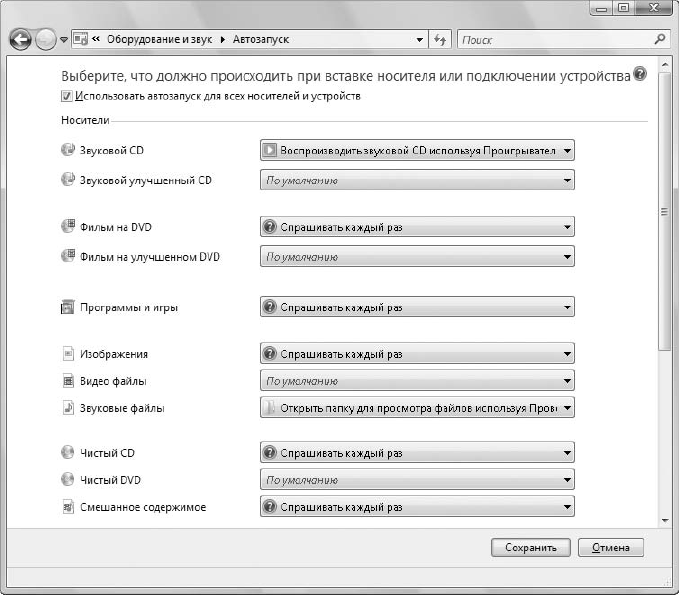Click the Изображения file icon
The image size is (679, 595).
pos(68,353)
